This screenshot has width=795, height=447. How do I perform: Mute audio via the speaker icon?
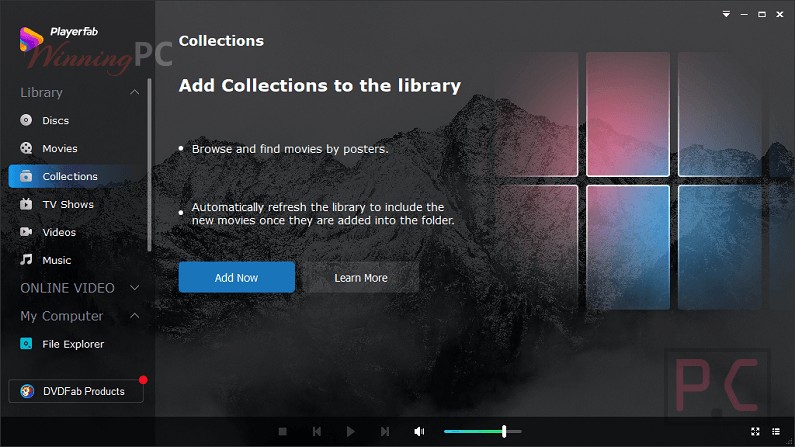click(x=419, y=431)
